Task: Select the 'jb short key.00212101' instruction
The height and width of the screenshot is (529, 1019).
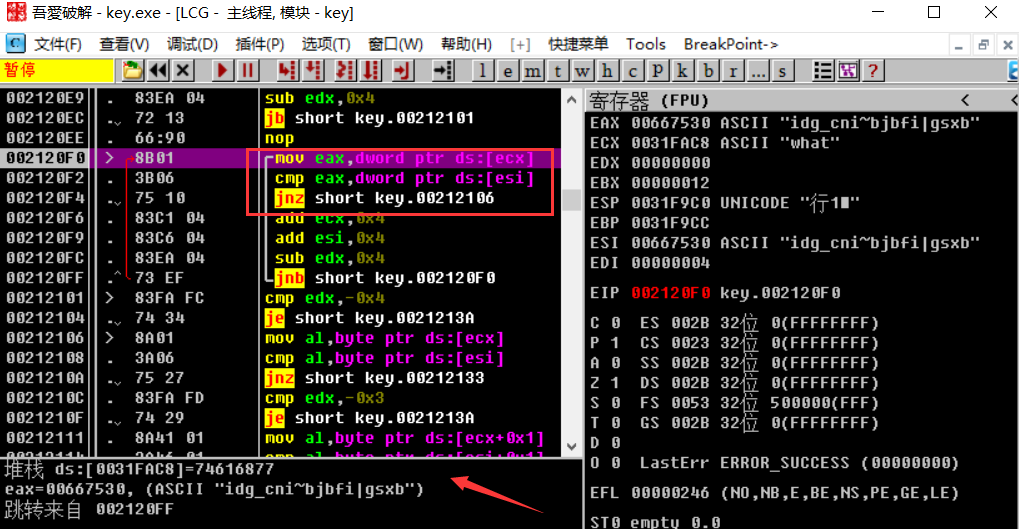Action: point(369,118)
